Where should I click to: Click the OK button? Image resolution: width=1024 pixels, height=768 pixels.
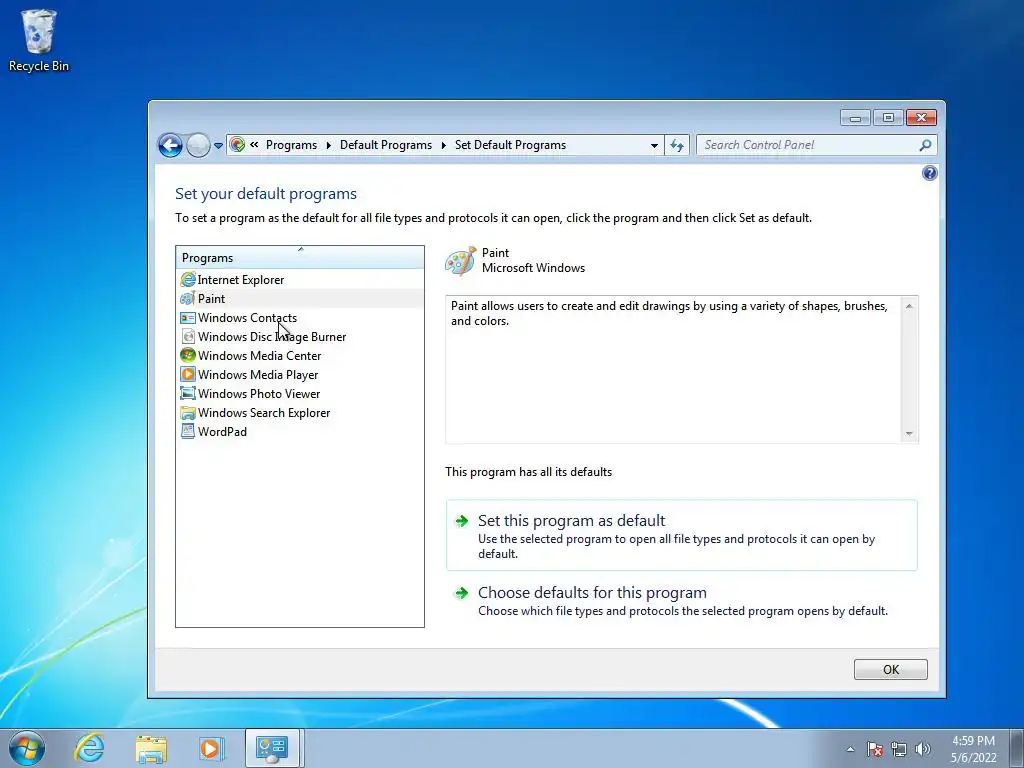pyautogui.click(x=890, y=669)
